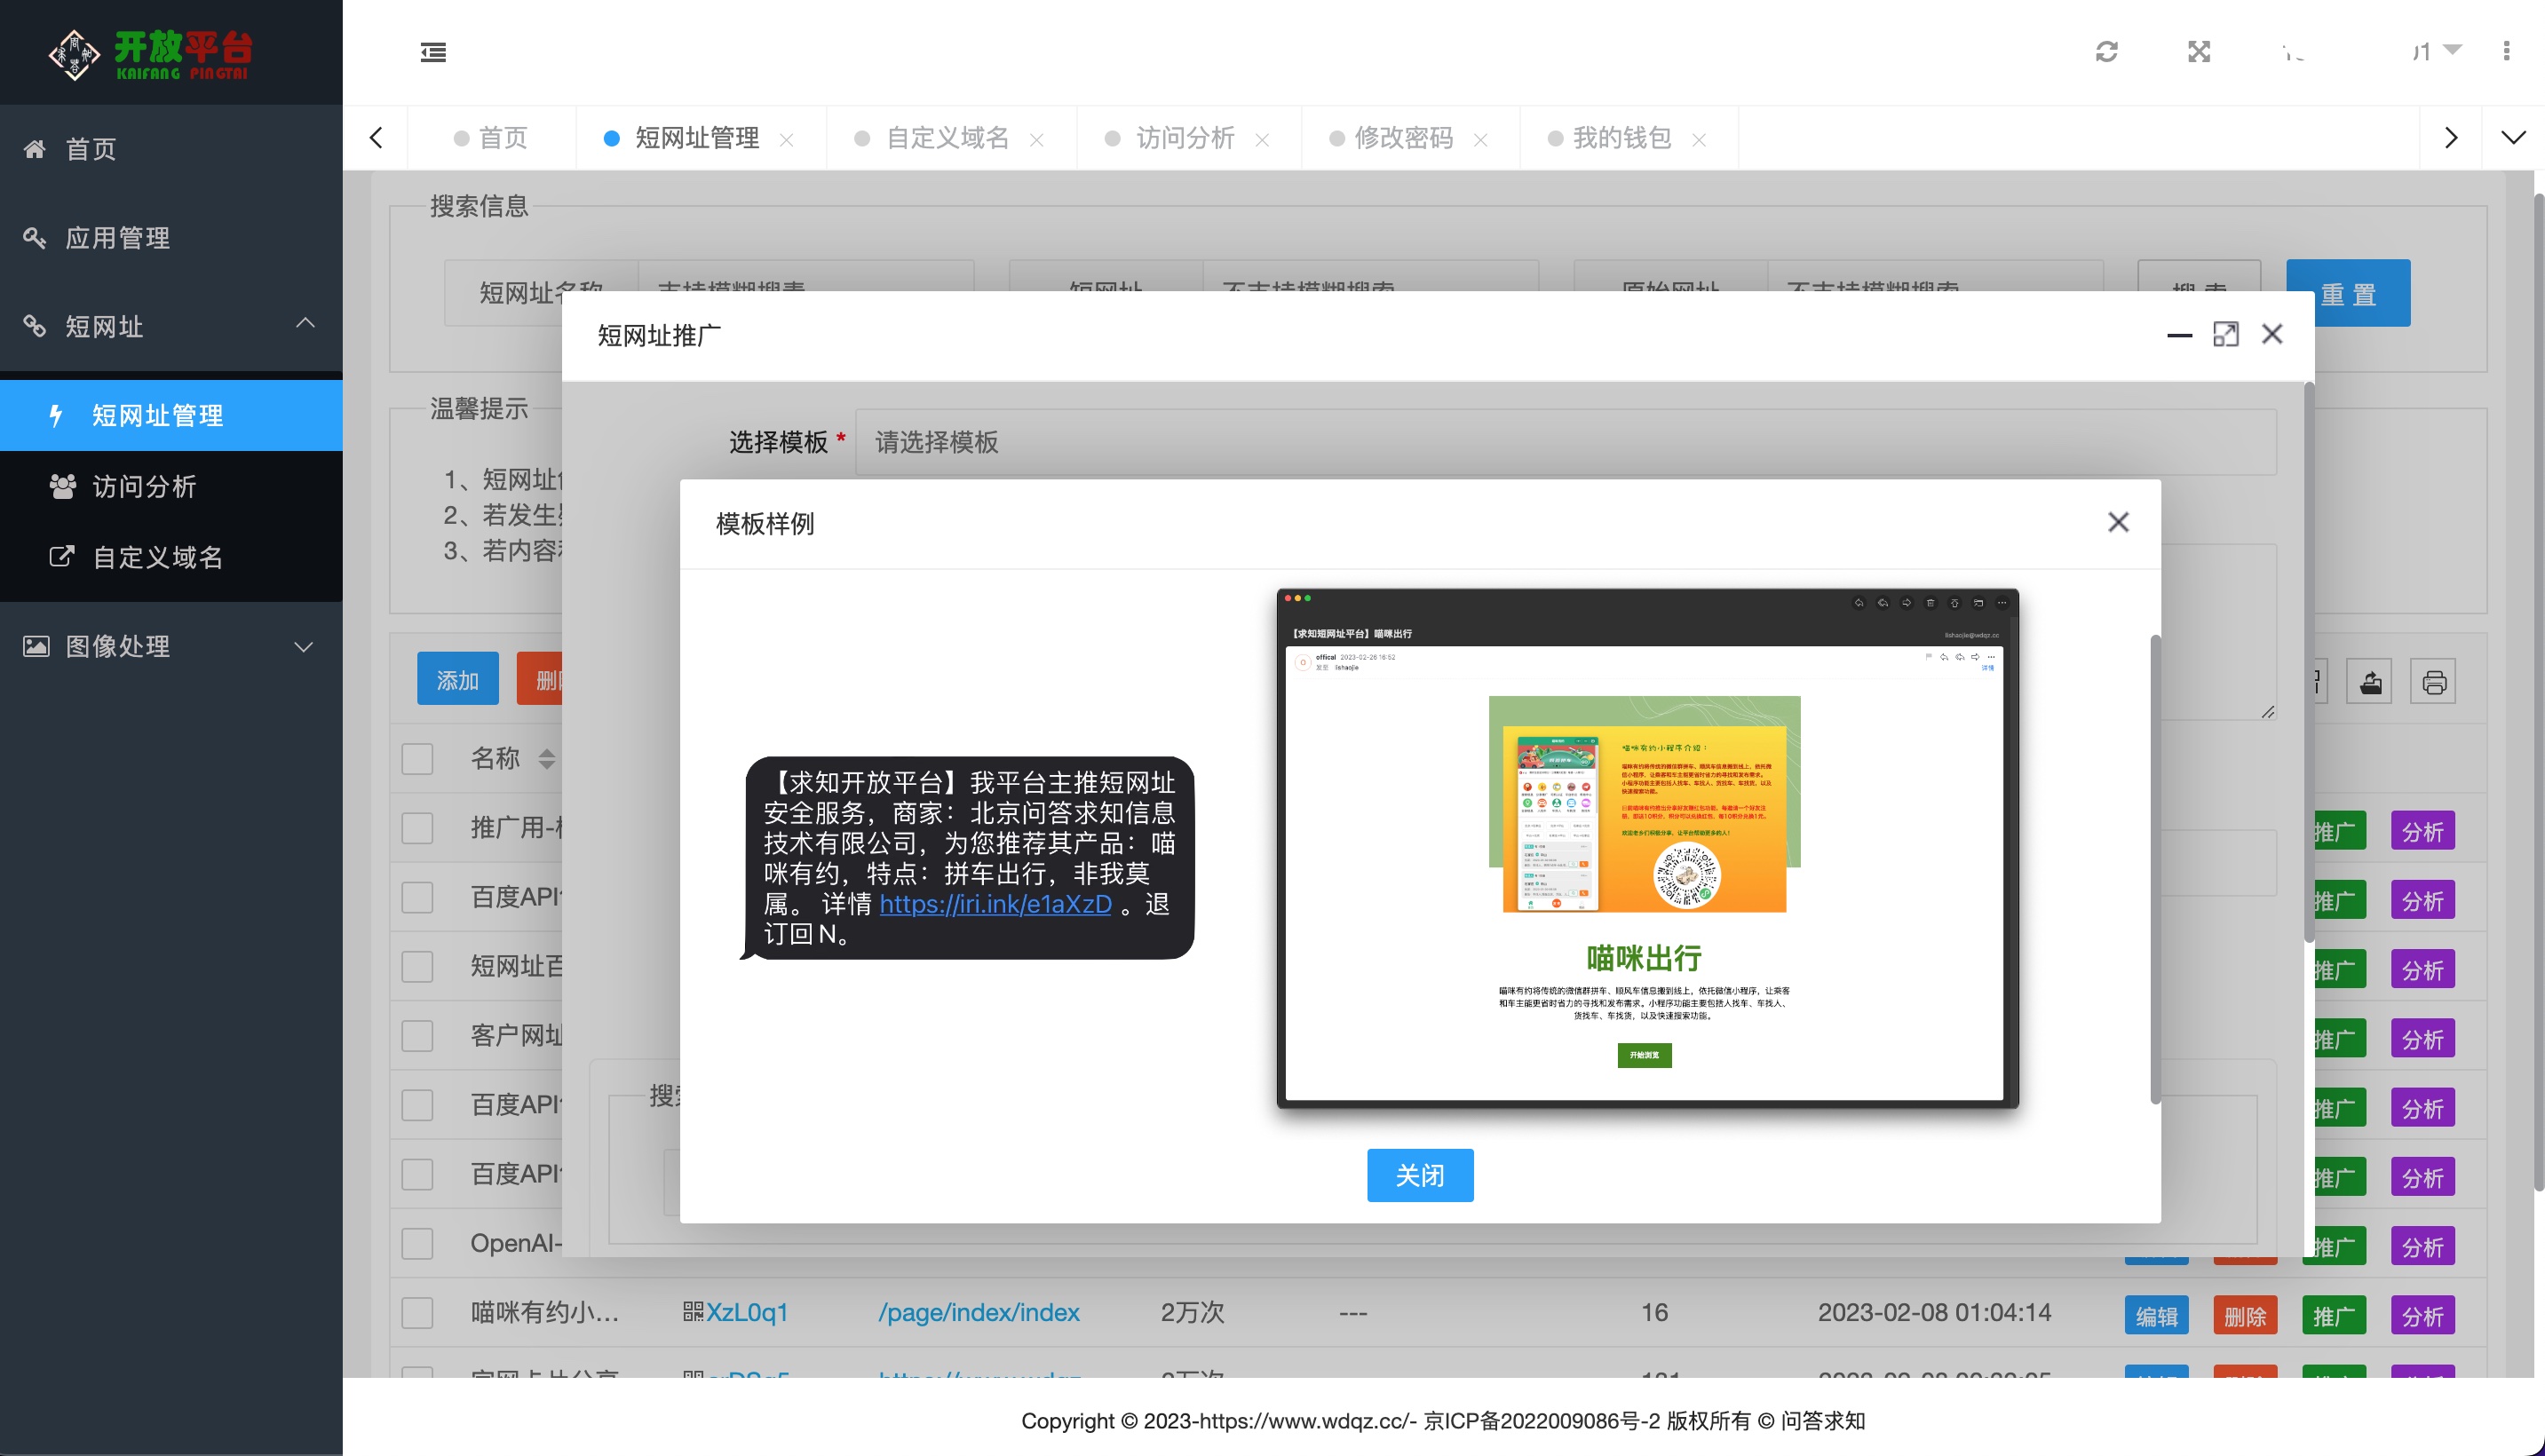Open 自定义域名 in sidebar
Viewport: 2545px width, 1456px height.
(157, 557)
